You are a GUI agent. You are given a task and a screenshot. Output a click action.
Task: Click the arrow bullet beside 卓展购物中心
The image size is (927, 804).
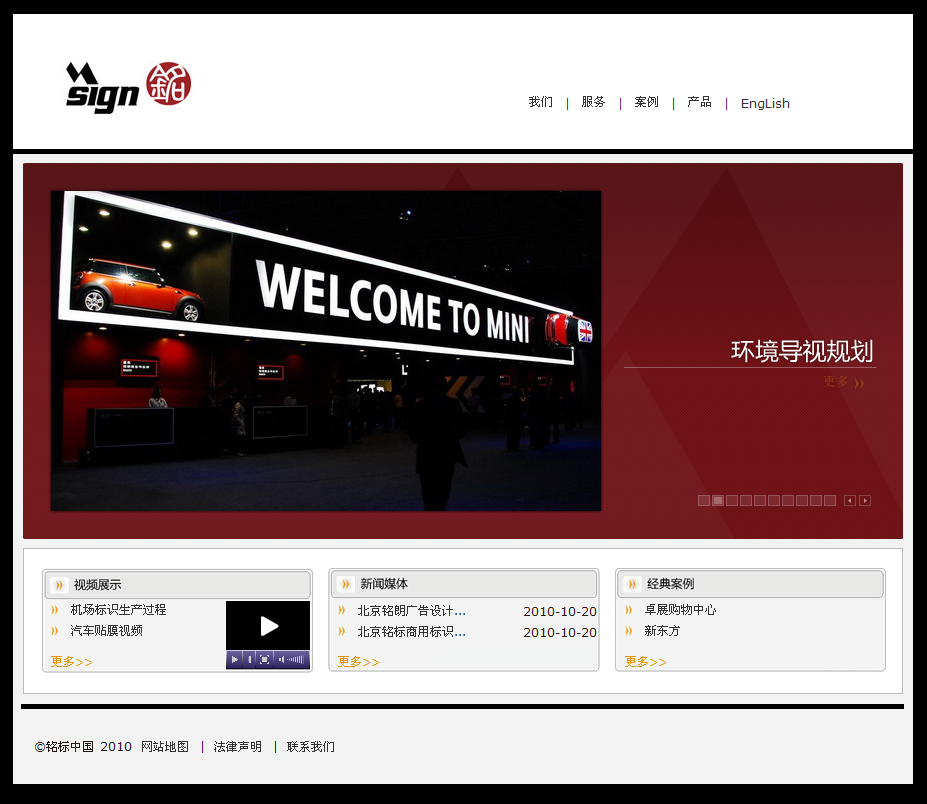(x=628, y=610)
